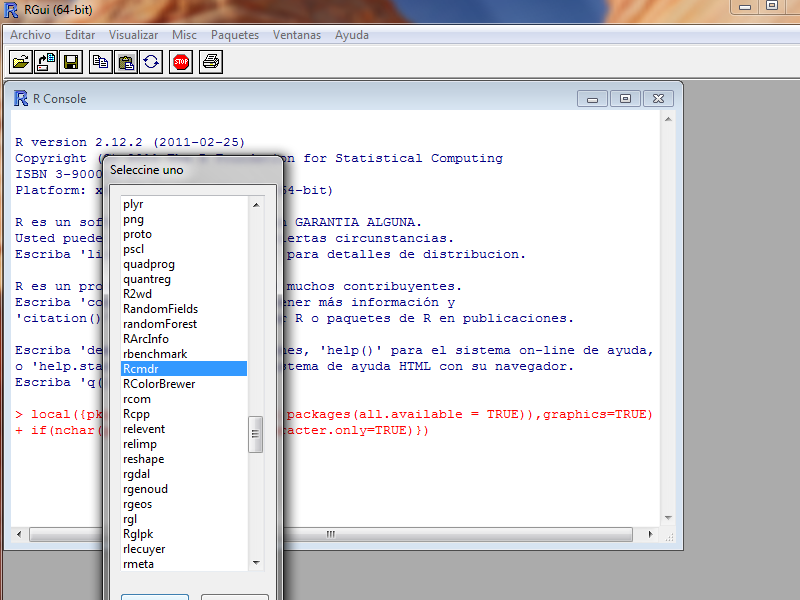The height and width of the screenshot is (600, 800).
Task: Click R Console horizontal scrollbar thumb
Action: pos(331,534)
